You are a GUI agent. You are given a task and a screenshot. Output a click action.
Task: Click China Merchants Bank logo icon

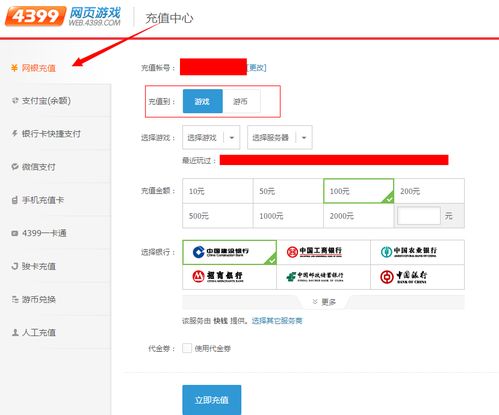[x=198, y=276]
